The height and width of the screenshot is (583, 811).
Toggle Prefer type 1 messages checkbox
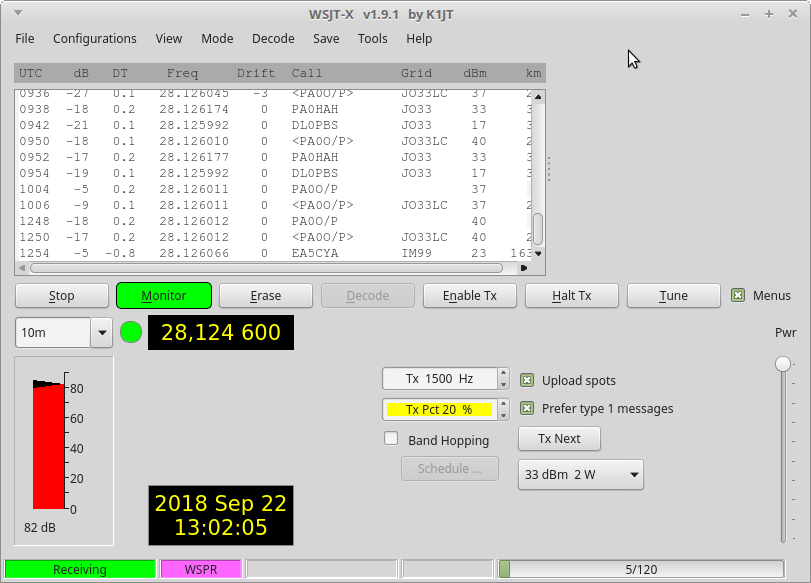(x=527, y=408)
